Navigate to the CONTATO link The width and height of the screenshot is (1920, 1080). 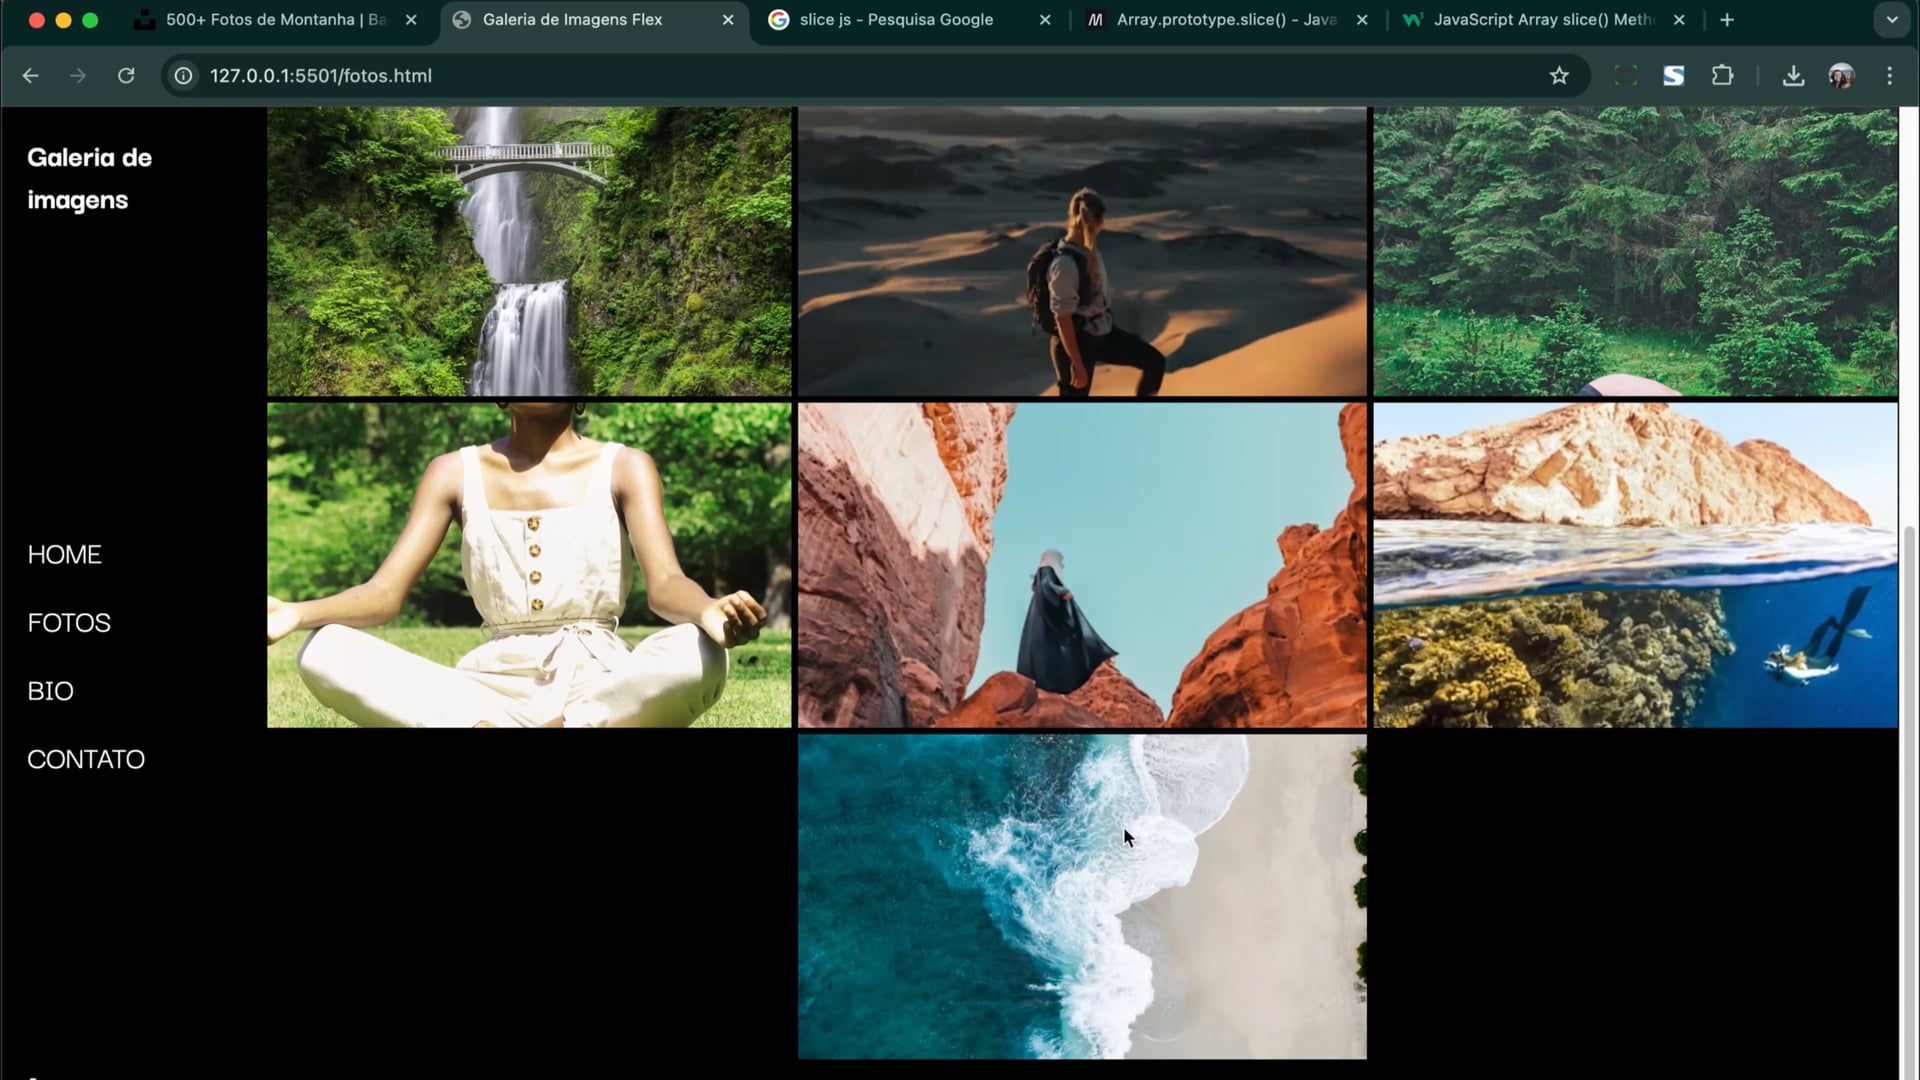86,760
